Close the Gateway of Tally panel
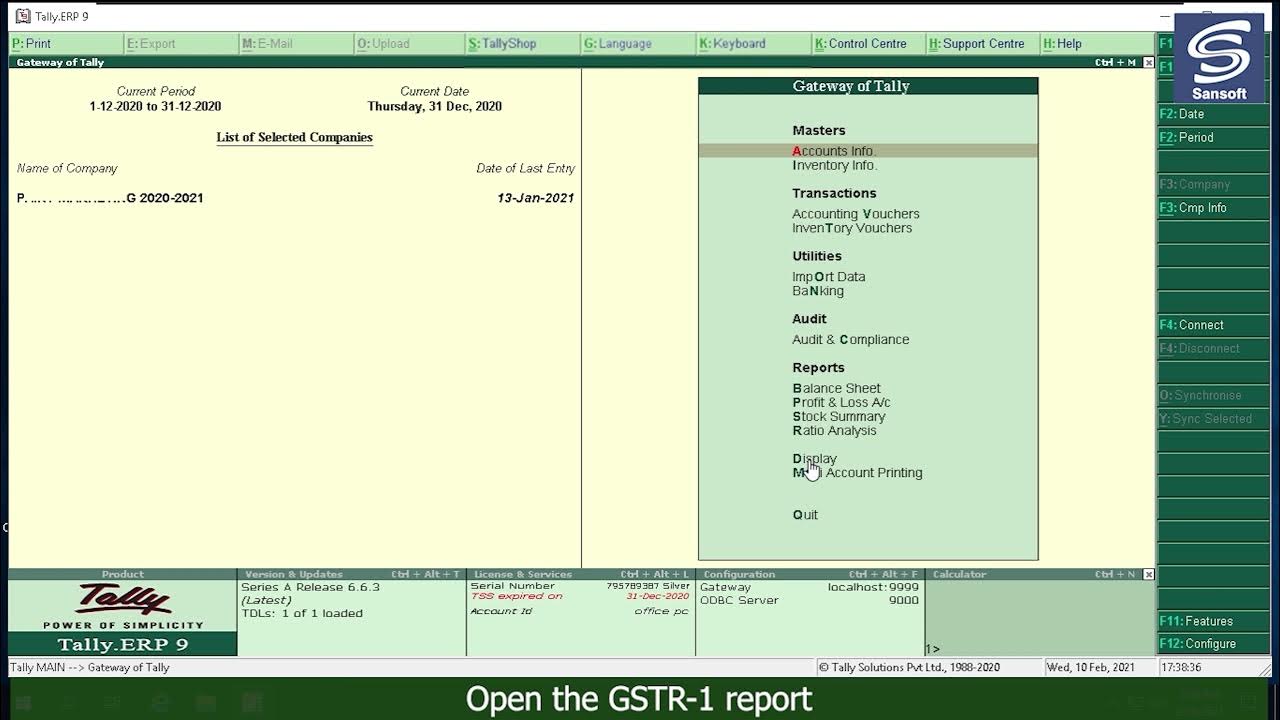1280x720 pixels. point(1148,63)
